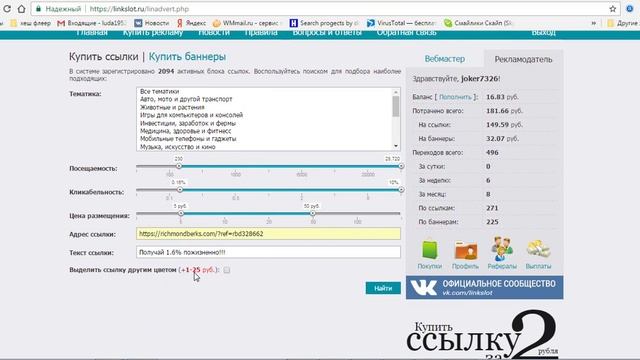Open Правила in top navigation
This screenshot has width=640, height=360.
[261, 33]
